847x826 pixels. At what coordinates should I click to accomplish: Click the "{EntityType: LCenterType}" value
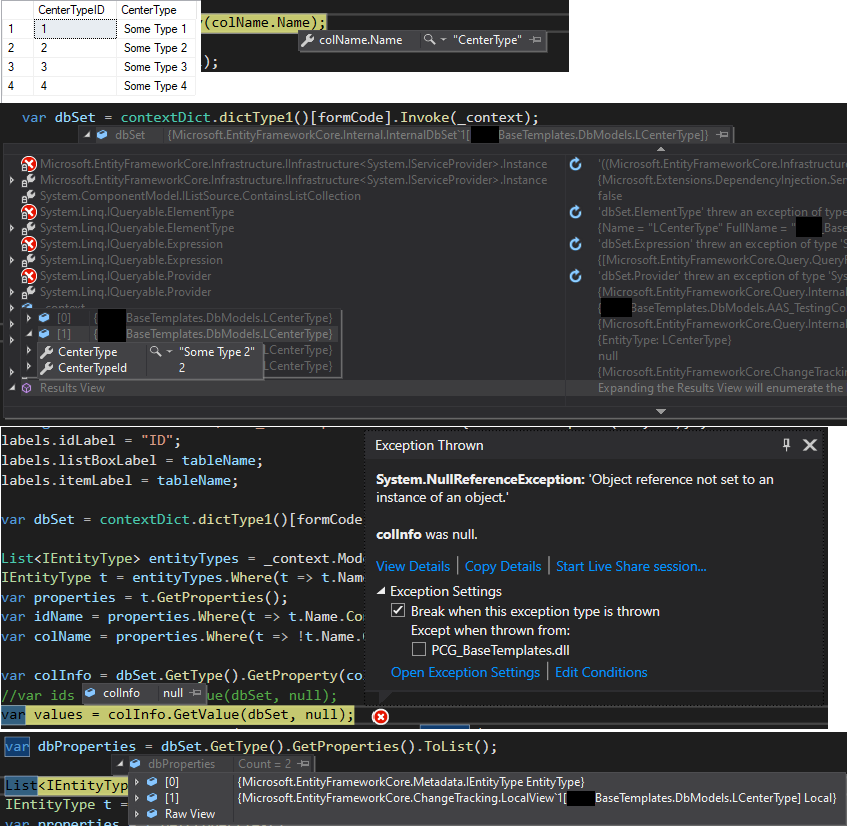click(664, 340)
